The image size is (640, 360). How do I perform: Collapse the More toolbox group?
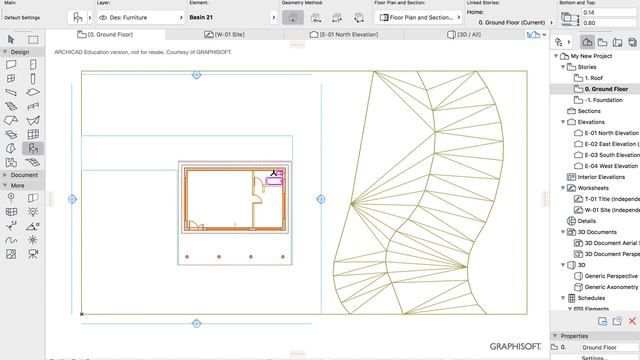point(5,185)
